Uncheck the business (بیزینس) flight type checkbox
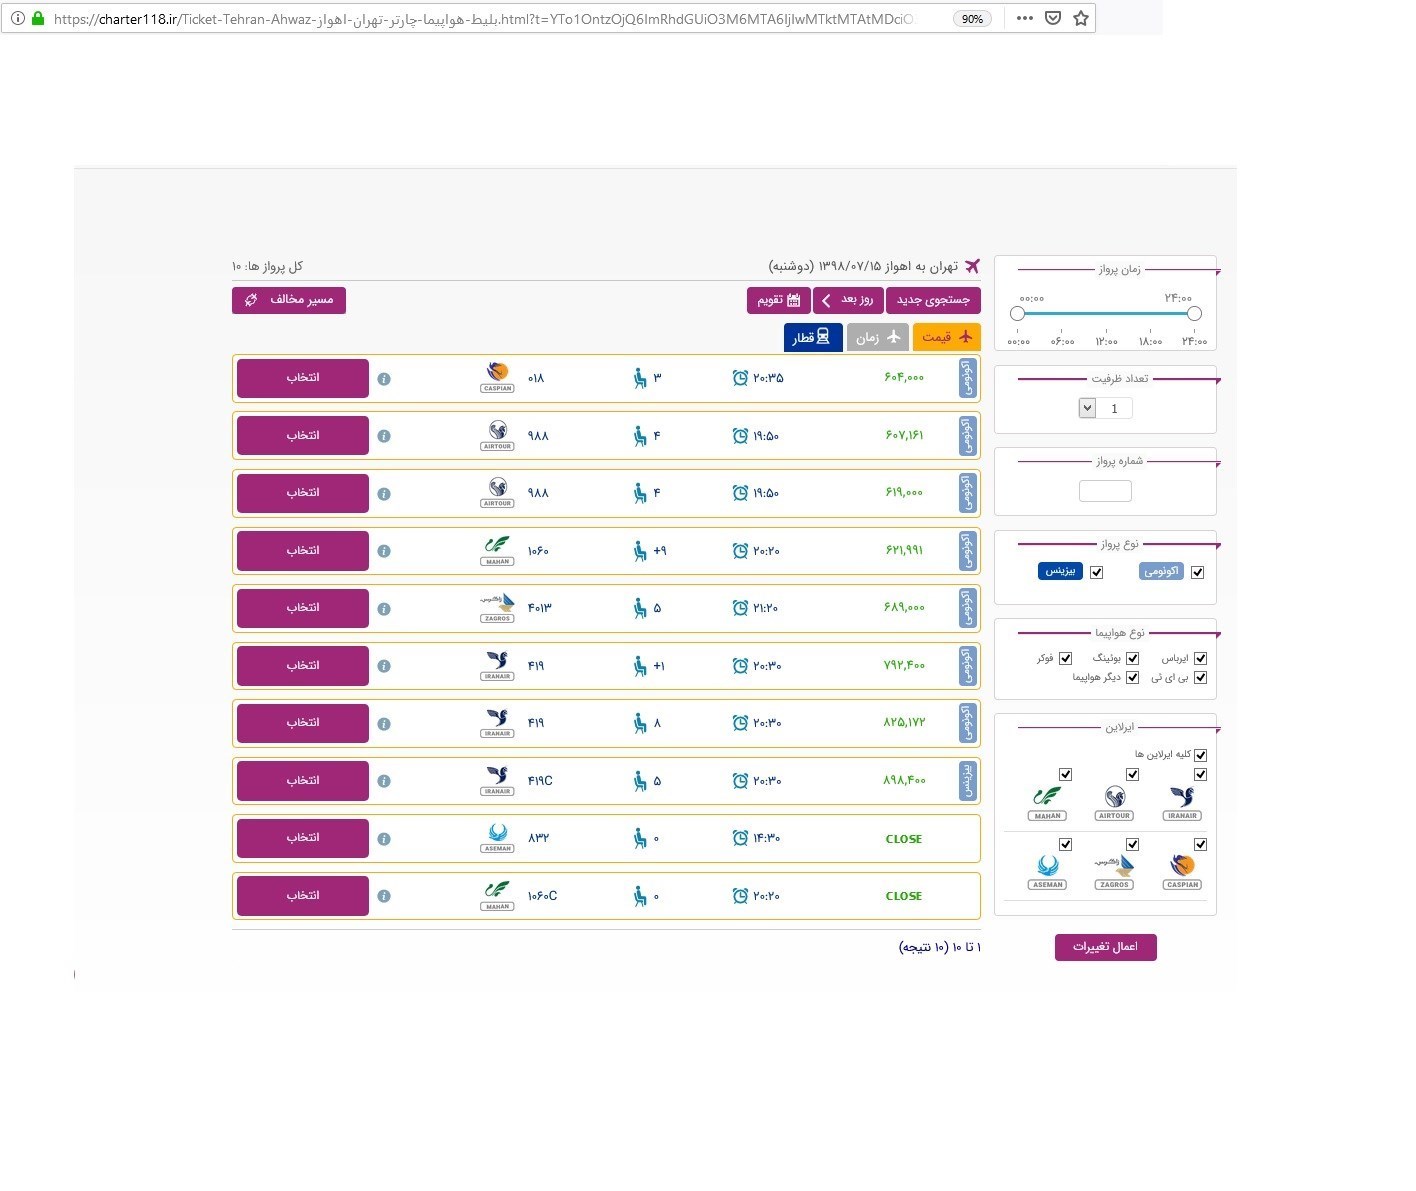This screenshot has width=1416, height=1191. (1097, 572)
